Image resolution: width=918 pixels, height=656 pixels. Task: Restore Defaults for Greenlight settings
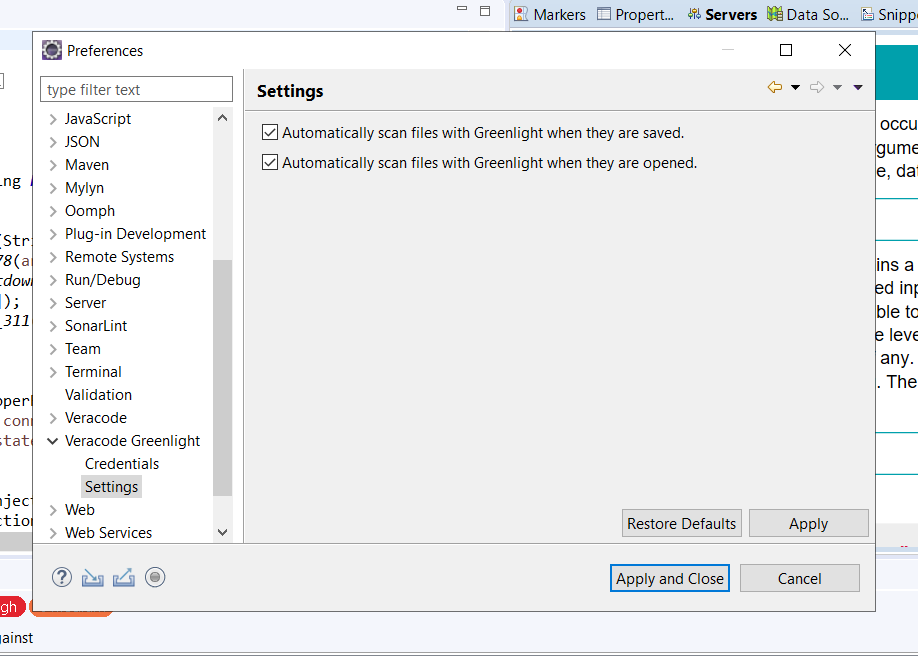681,523
